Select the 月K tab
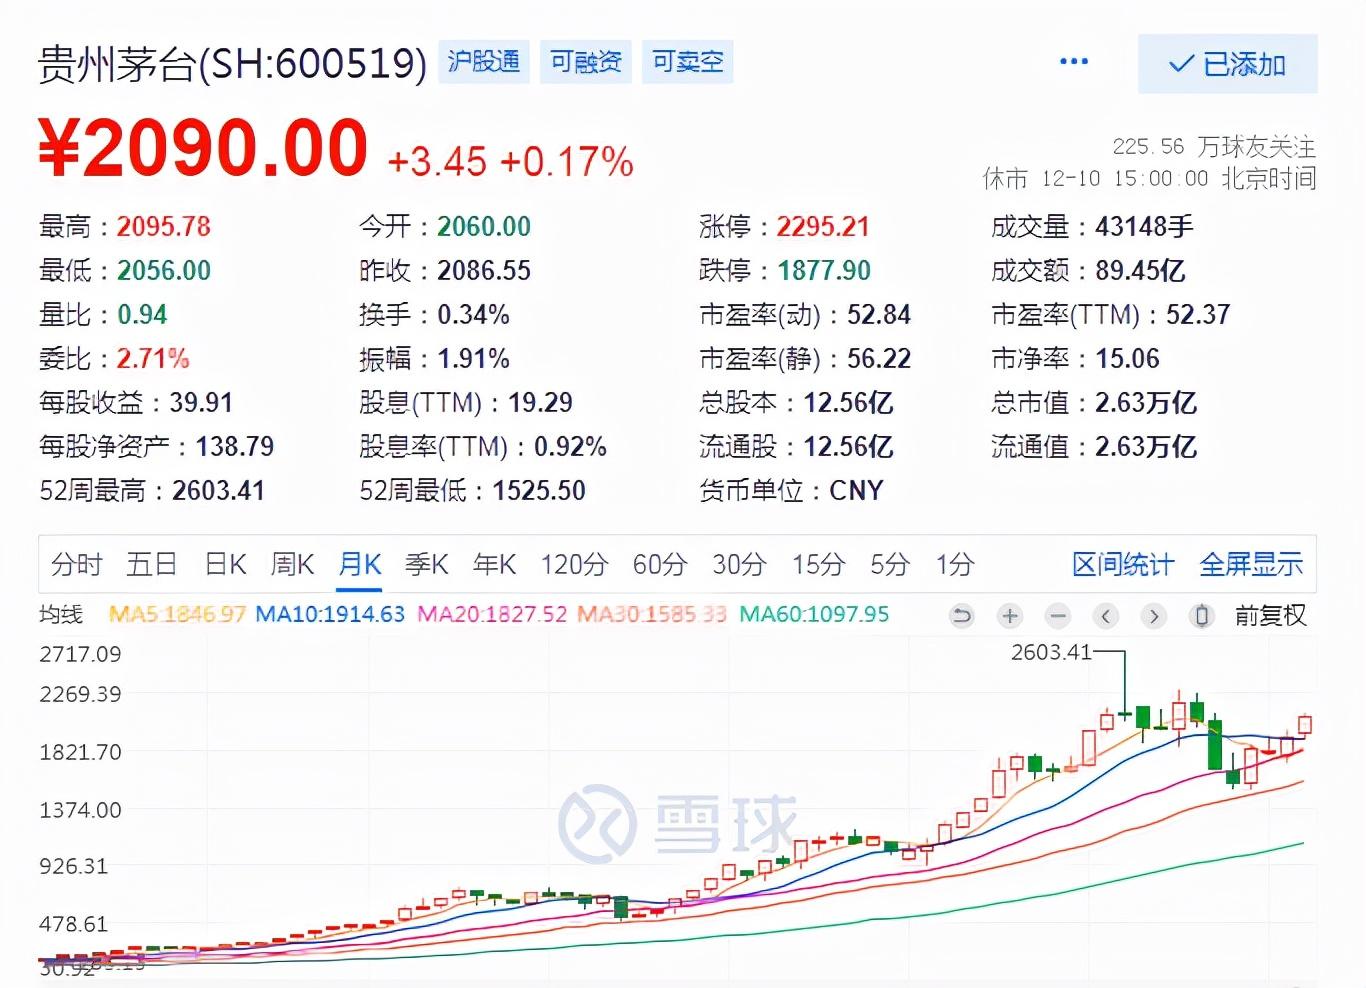 [x=360, y=565]
